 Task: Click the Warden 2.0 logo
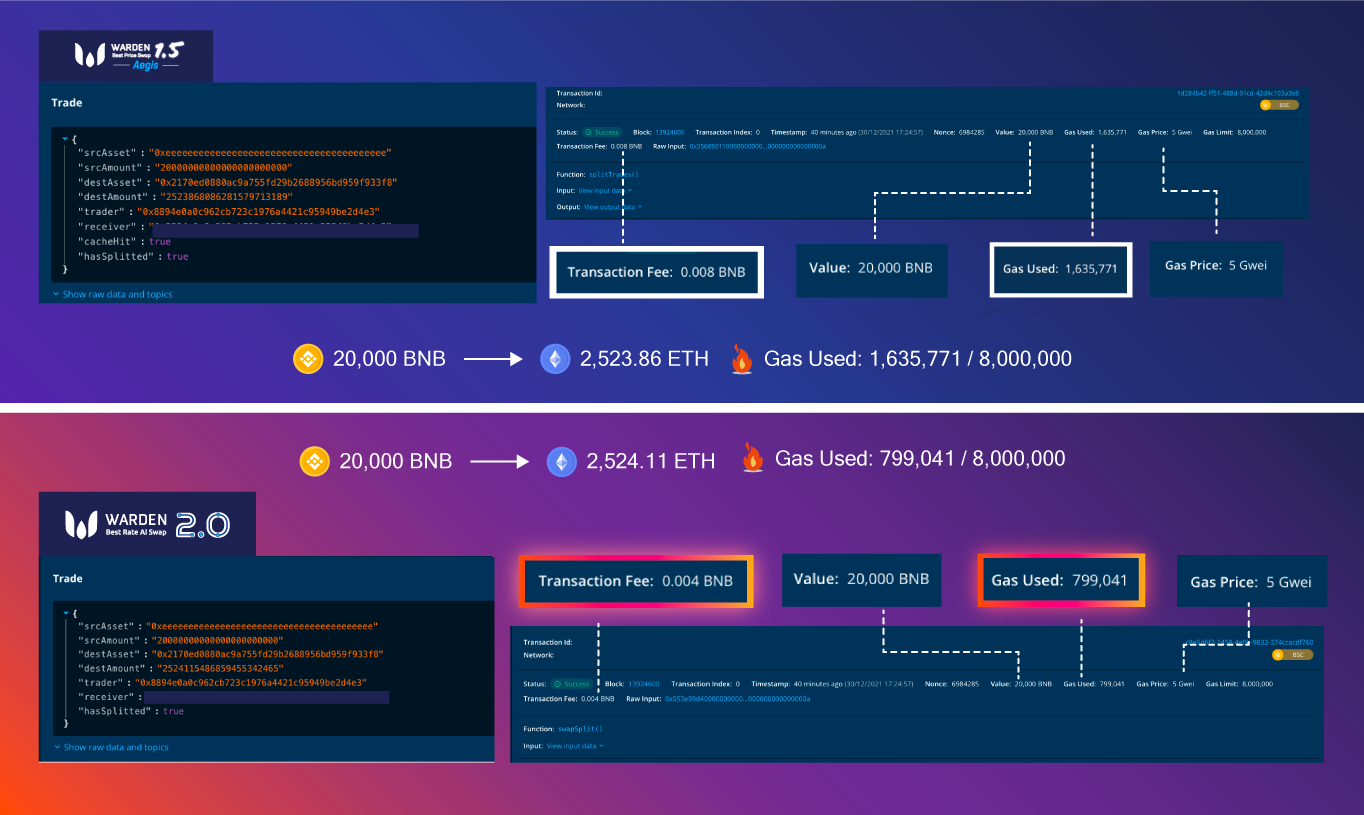point(147,524)
